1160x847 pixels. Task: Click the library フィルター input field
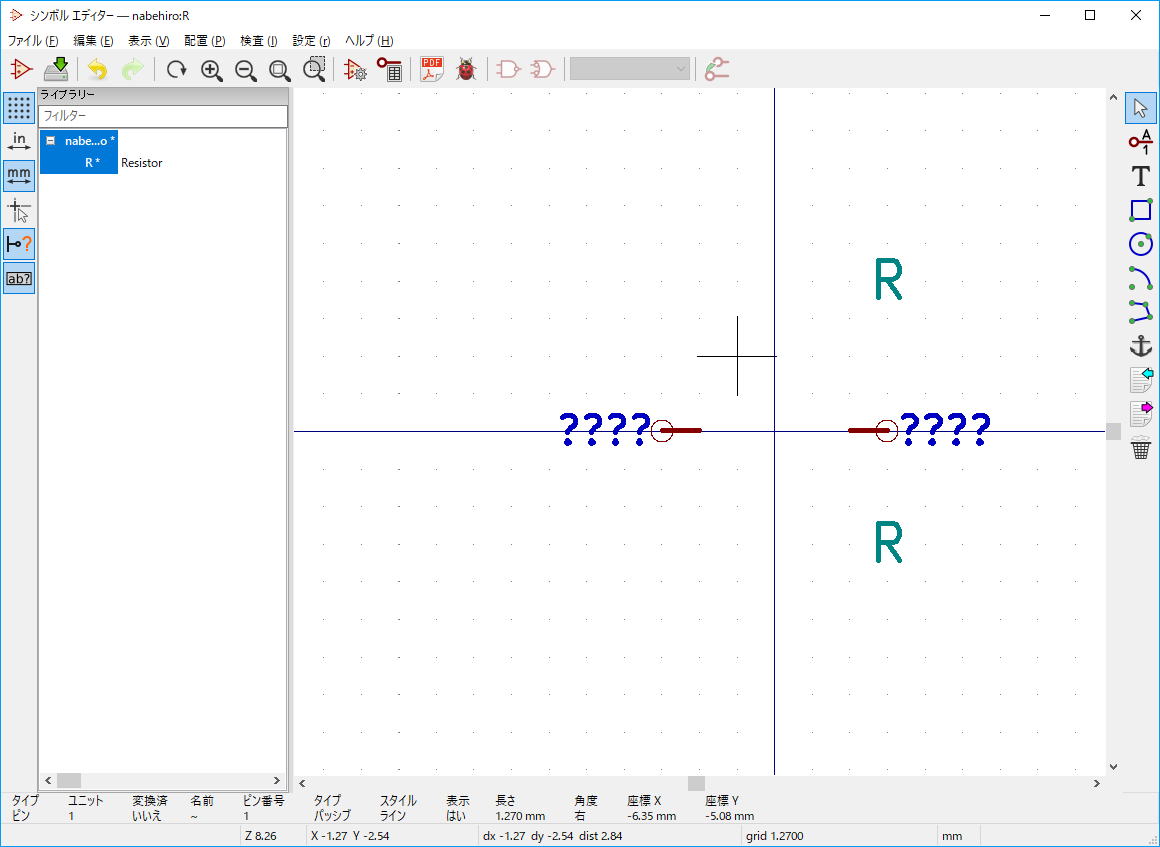163,116
